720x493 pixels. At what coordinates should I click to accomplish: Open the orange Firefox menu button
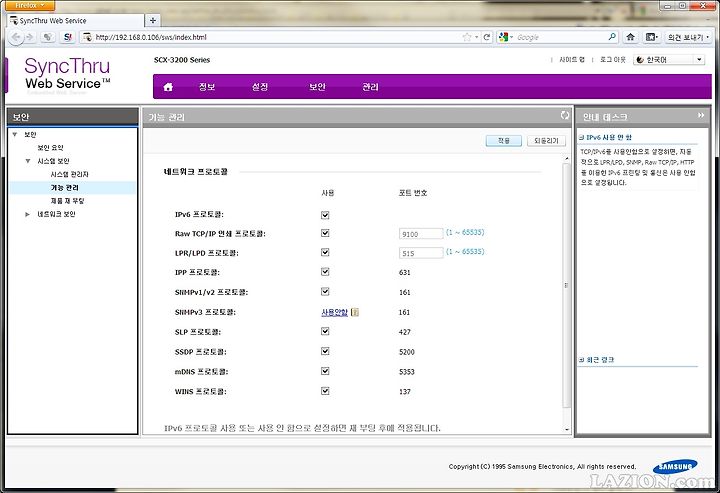pyautogui.click(x=30, y=6)
